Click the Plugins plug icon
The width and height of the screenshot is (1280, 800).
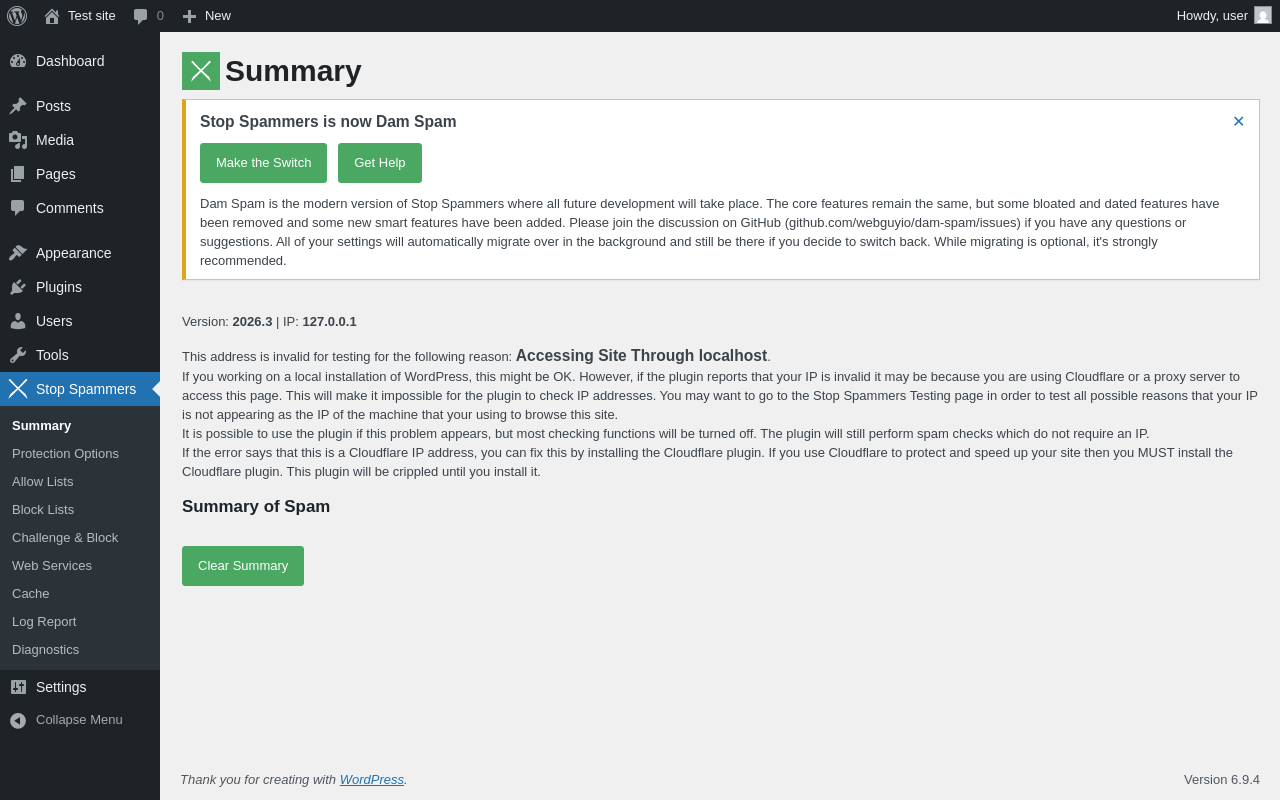[18, 287]
